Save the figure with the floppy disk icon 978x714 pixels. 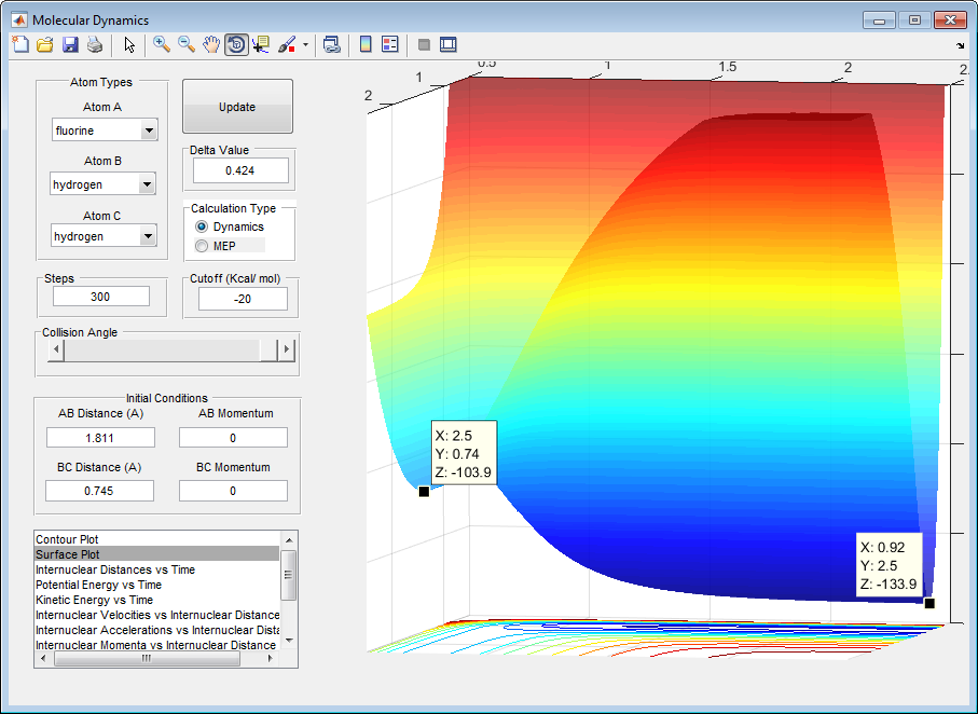point(70,44)
